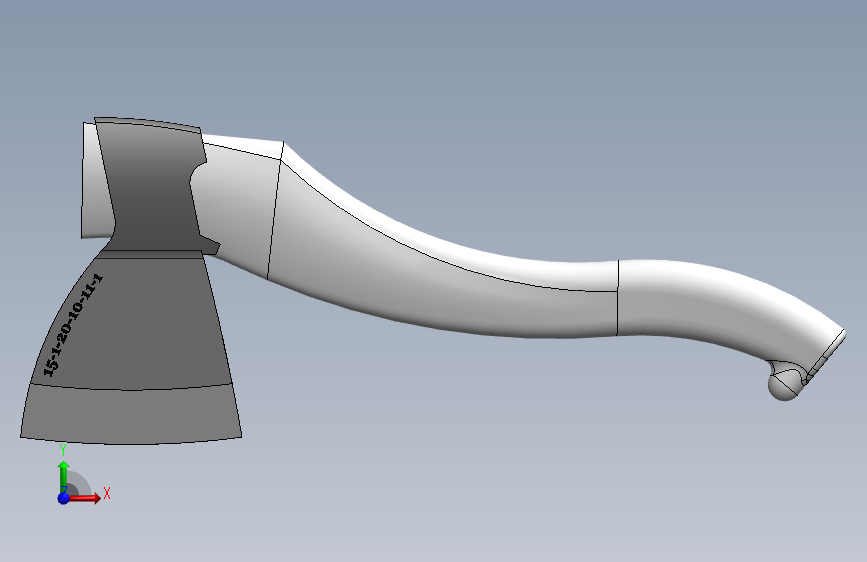Screen dimensions: 867x562
Task: Click the red X axis arrow of the triad
Action: (86, 498)
